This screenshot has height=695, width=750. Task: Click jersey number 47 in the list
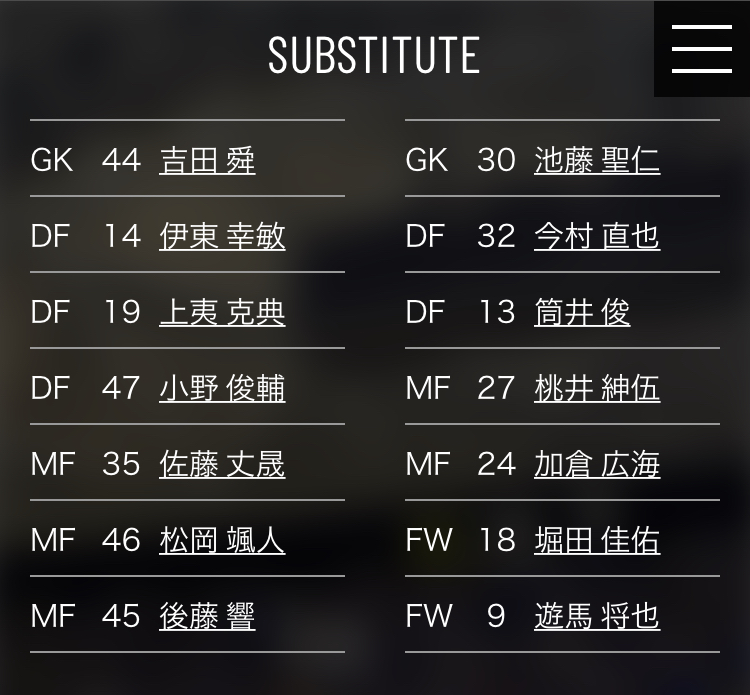[121, 388]
